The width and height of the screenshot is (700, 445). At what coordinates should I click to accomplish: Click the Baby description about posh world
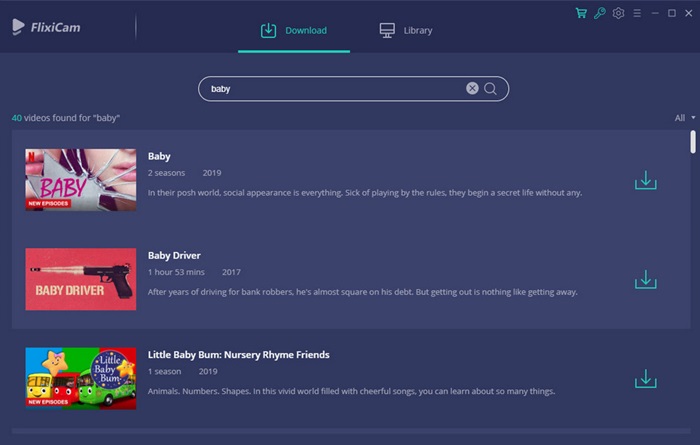click(x=365, y=193)
